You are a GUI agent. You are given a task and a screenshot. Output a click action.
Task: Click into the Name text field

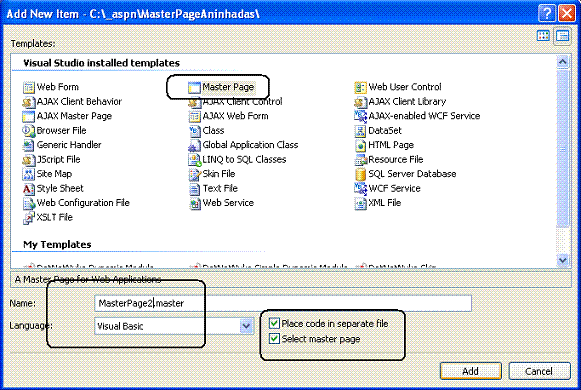[x=283, y=303]
